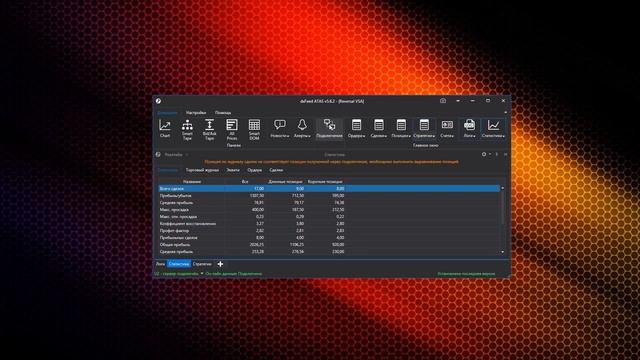This screenshot has width=640, height=360.
Task: Sort by the Название column header
Action: (x=192, y=181)
